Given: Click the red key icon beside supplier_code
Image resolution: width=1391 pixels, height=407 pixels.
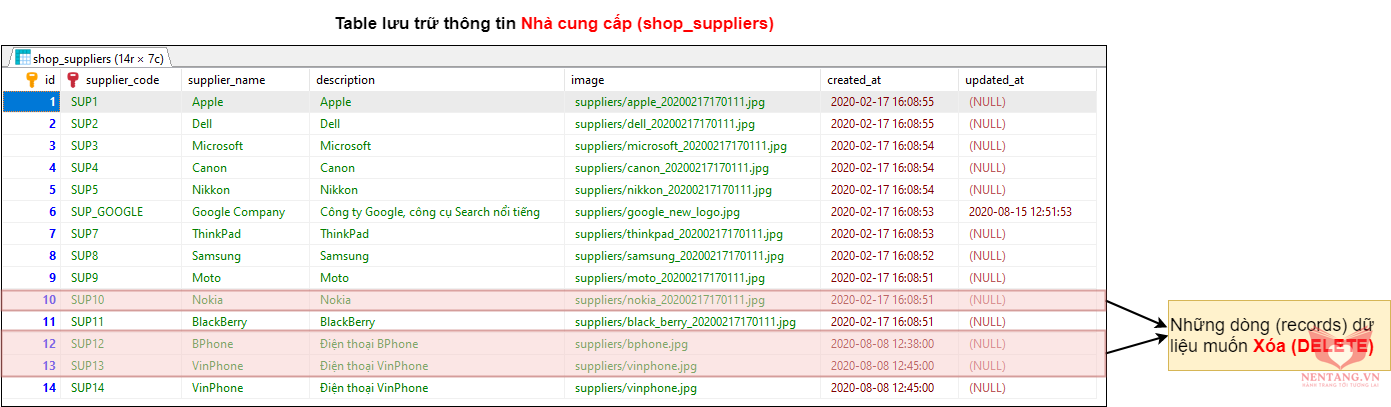Looking at the screenshot, I should point(73,79).
